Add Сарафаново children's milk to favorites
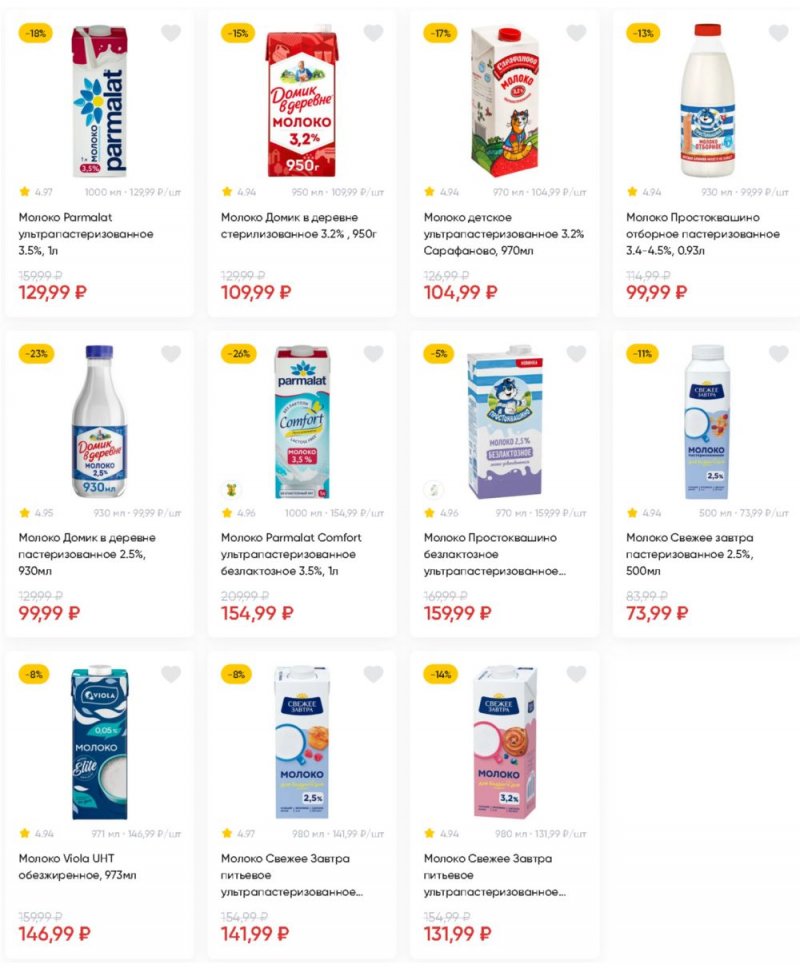800x968 pixels. [576, 33]
